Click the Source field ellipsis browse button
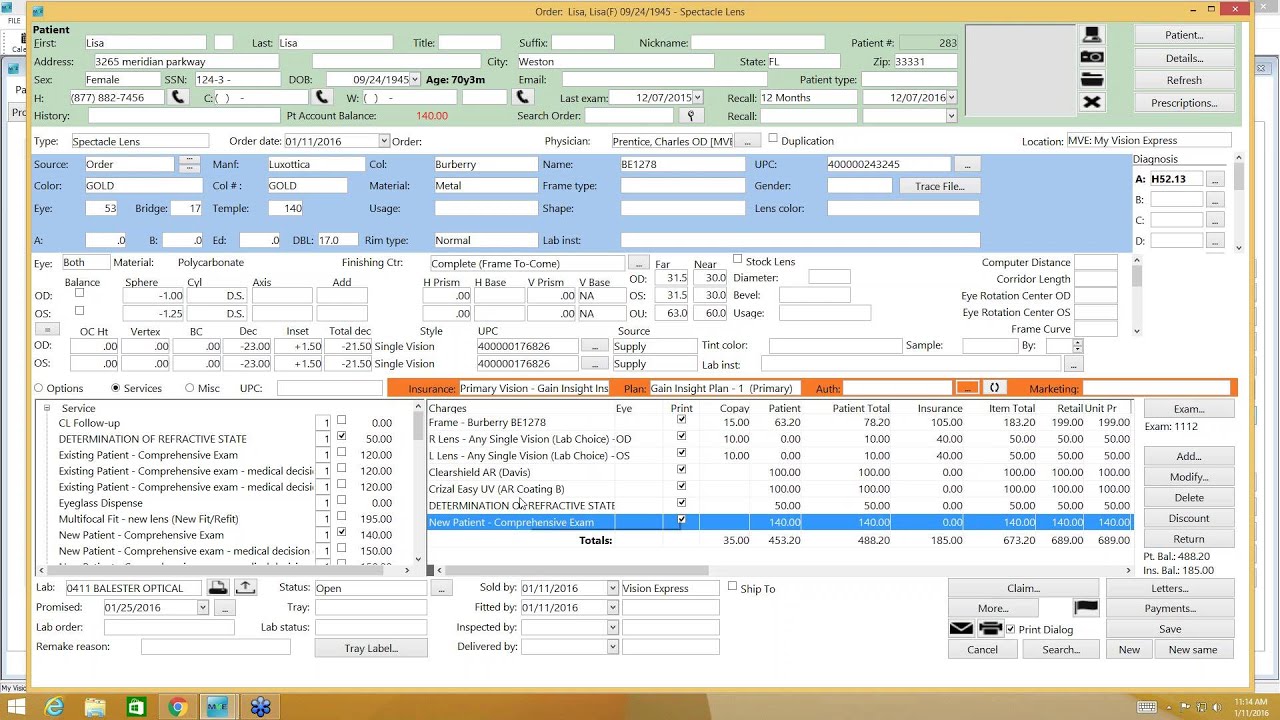Screen dimensions: 1280x720 click(x=189, y=164)
